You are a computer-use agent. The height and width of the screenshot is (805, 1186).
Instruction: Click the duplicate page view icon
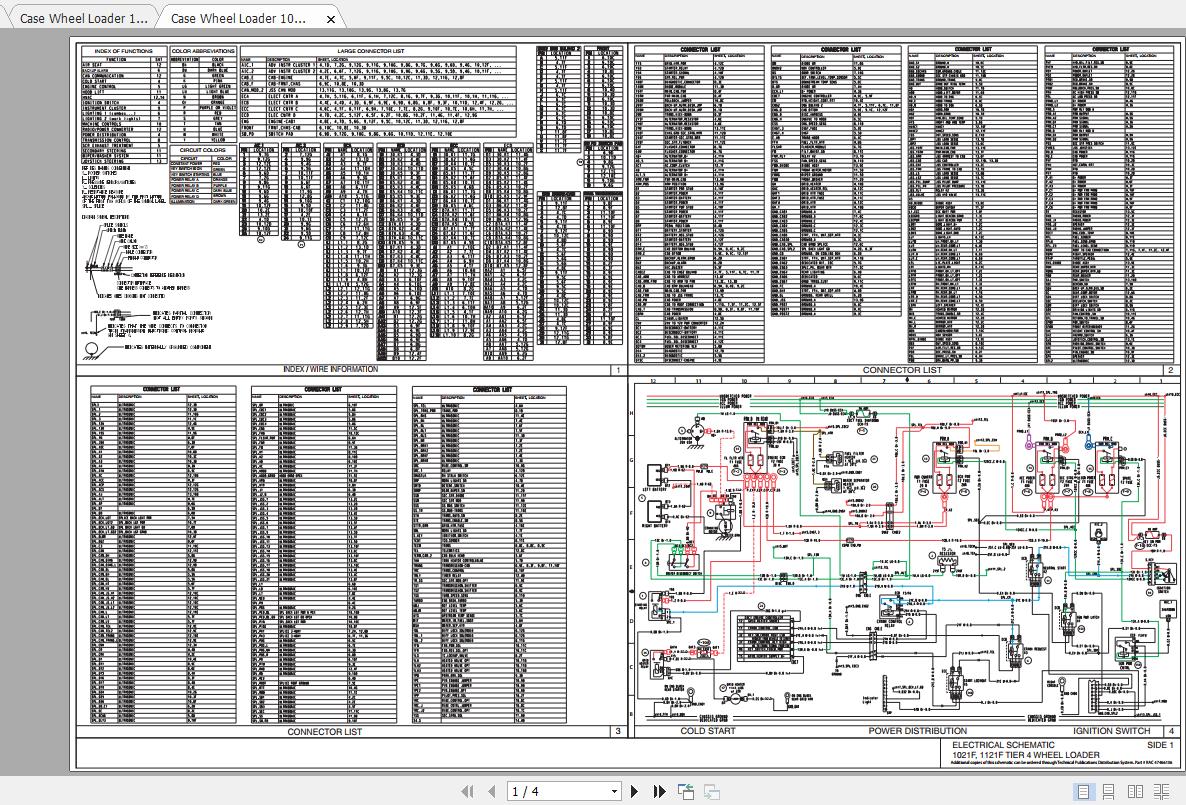point(710,791)
